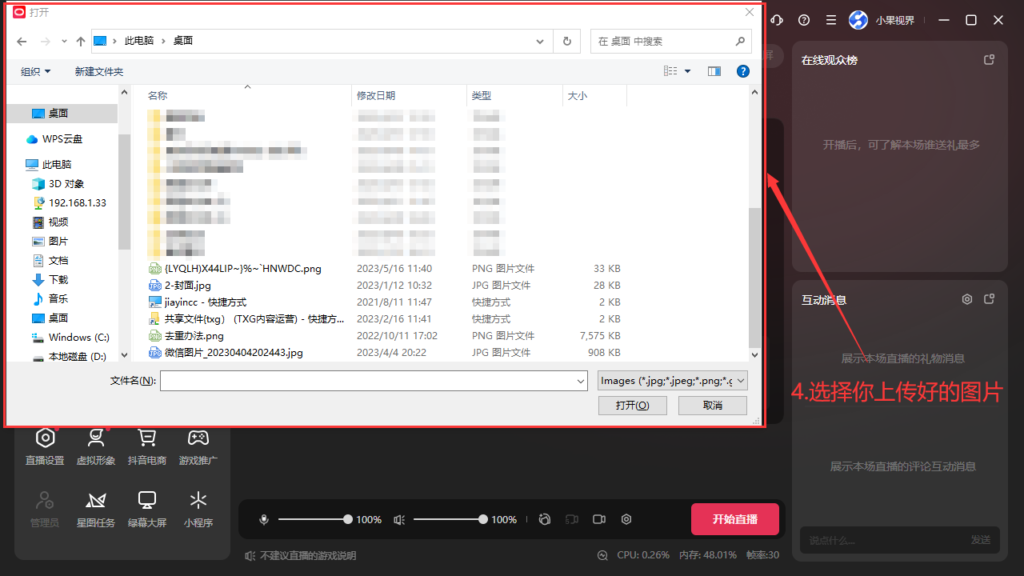This screenshot has width=1024, height=576.
Task: Expand the 组织 organize menu
Action: pos(36,72)
